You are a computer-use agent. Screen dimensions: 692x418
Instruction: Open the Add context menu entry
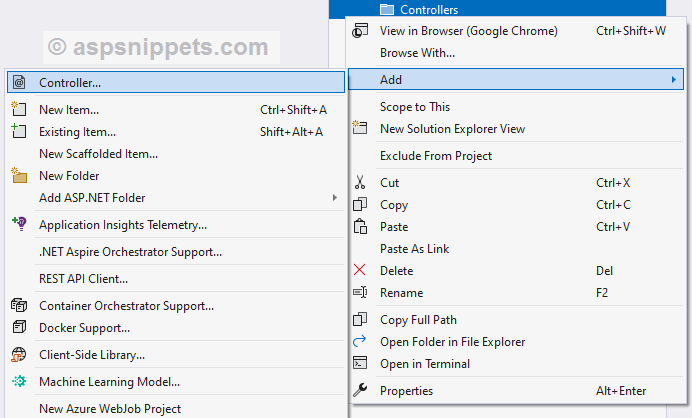(x=515, y=79)
